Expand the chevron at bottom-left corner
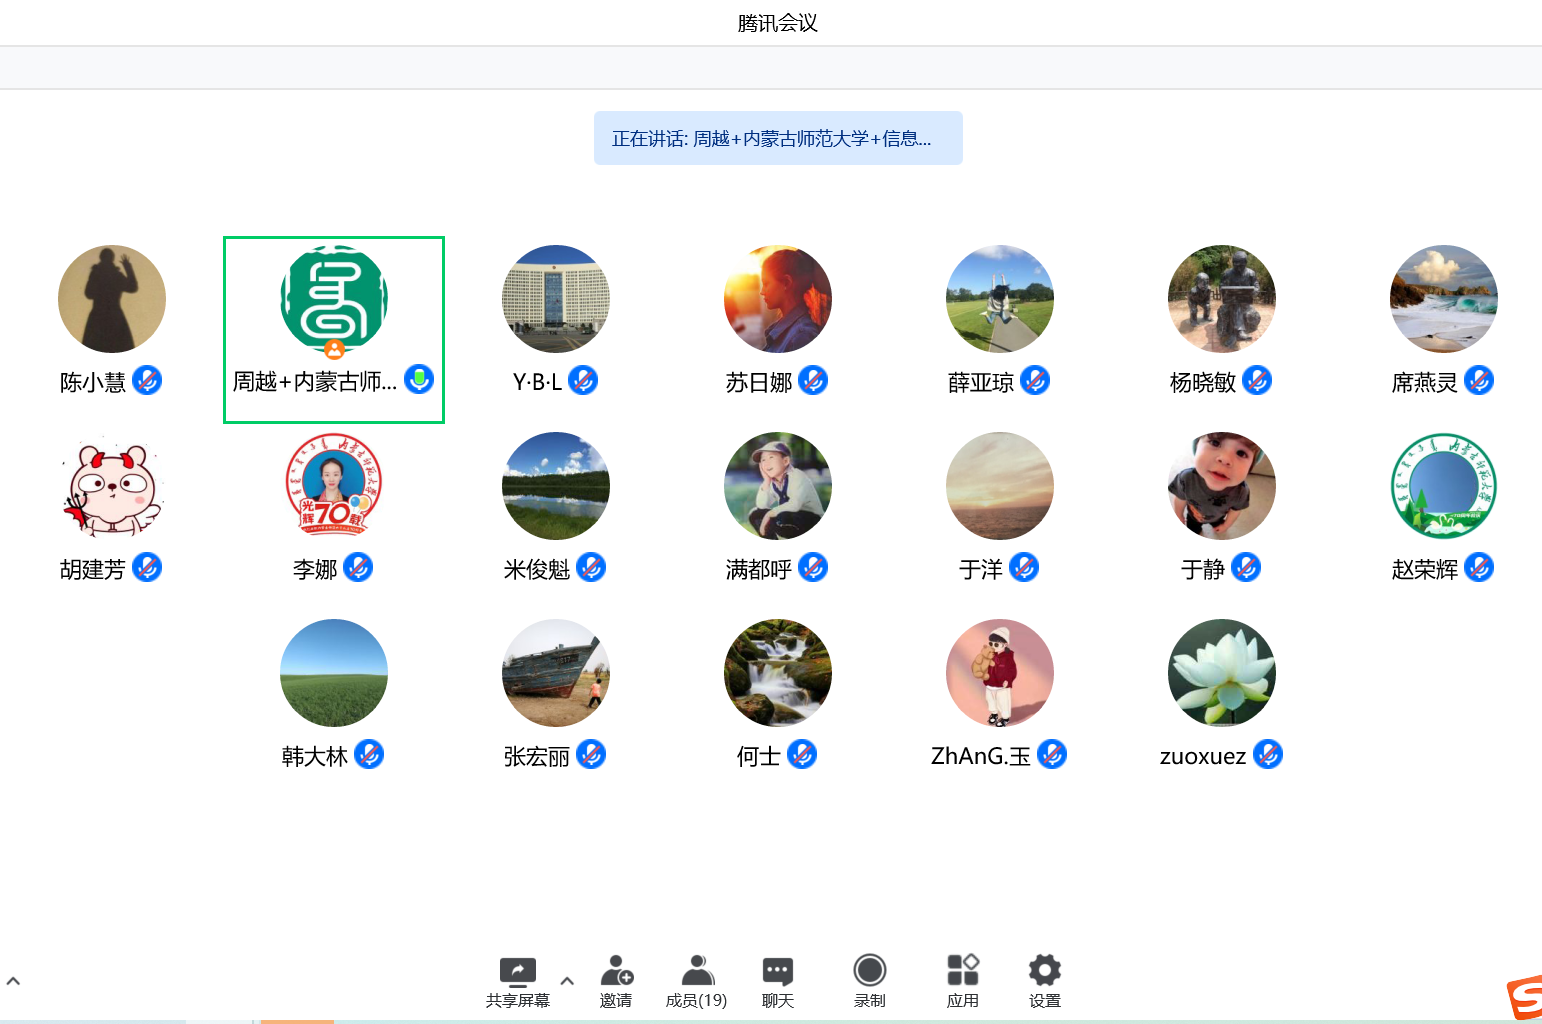 13,981
